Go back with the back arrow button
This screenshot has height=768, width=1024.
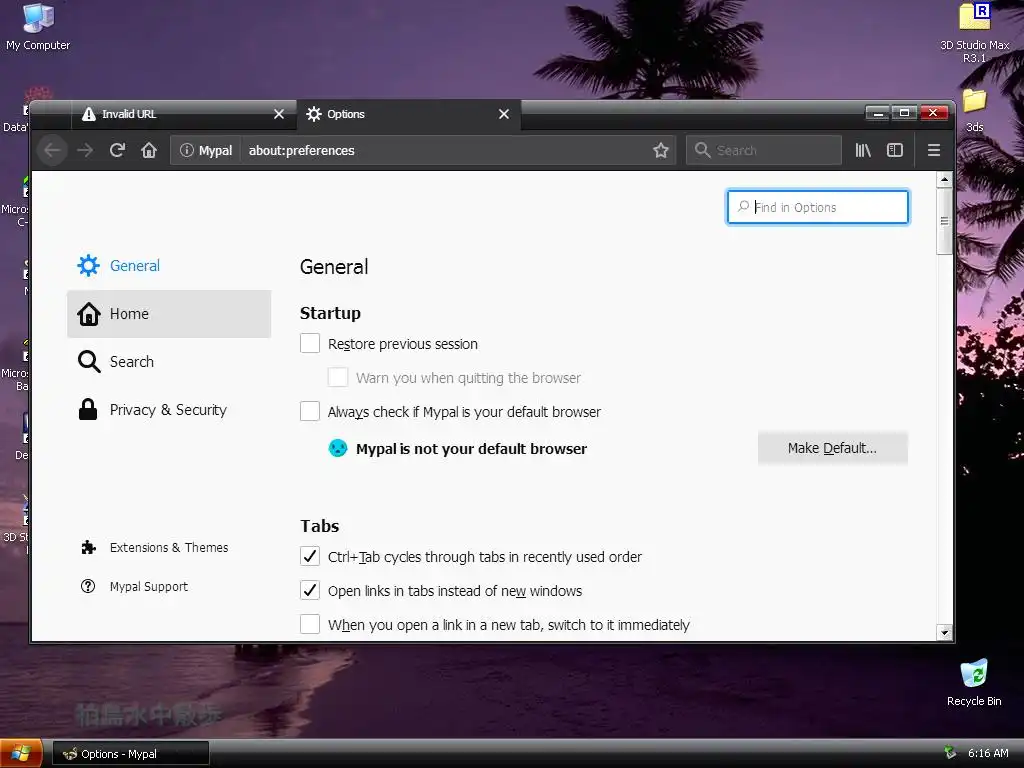(52, 150)
